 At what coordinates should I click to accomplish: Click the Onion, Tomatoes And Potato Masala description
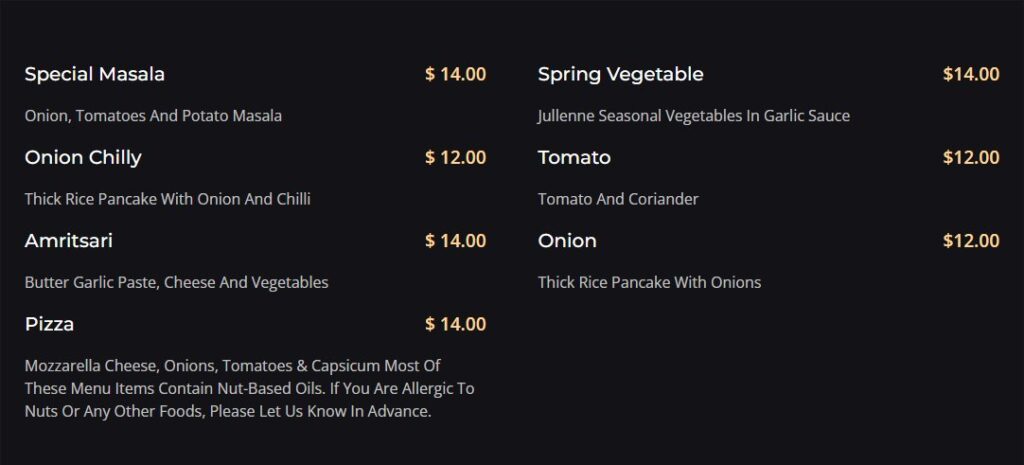[x=153, y=116]
